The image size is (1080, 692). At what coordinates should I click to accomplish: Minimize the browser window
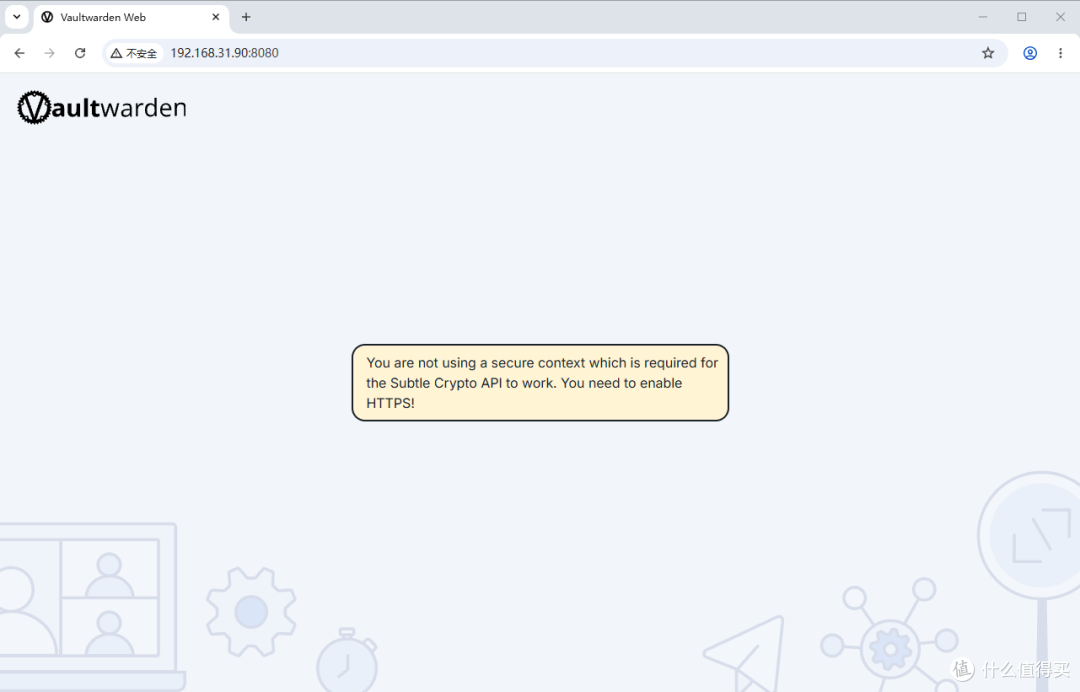point(983,17)
